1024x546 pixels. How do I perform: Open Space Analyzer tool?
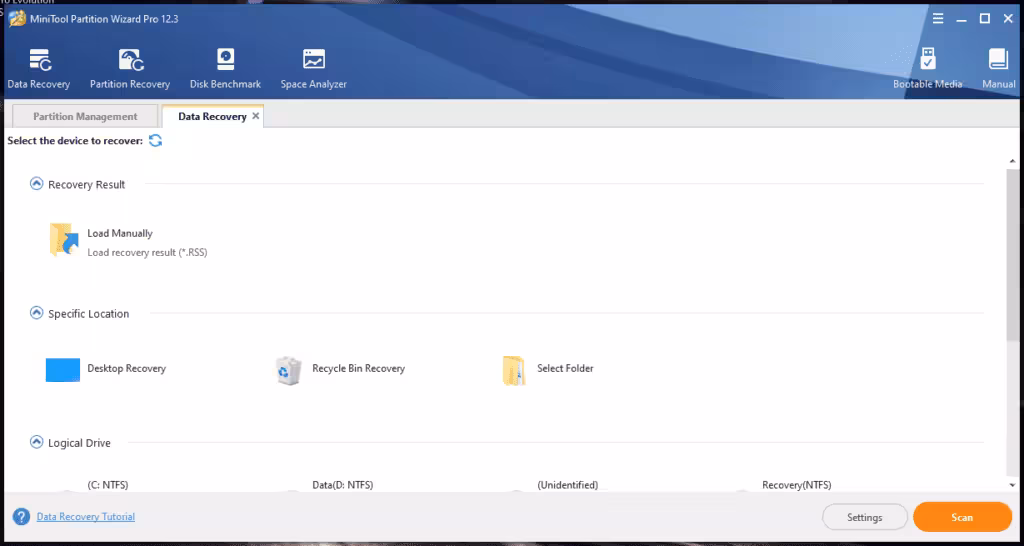(313, 69)
